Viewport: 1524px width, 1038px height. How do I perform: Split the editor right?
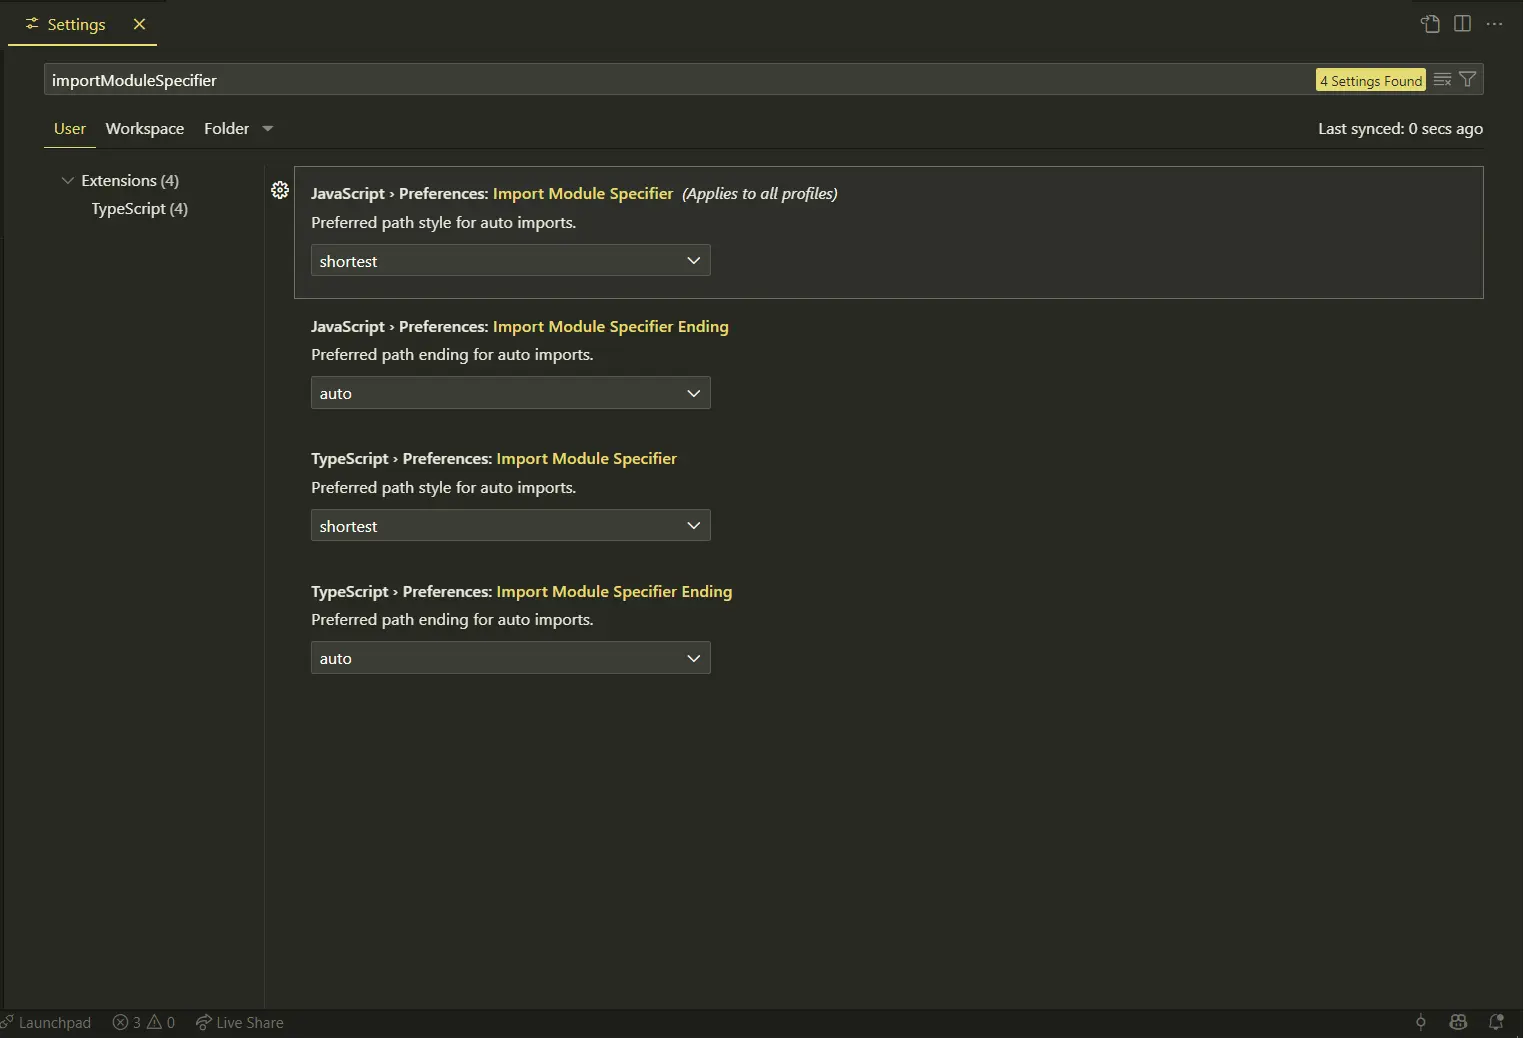(1462, 24)
